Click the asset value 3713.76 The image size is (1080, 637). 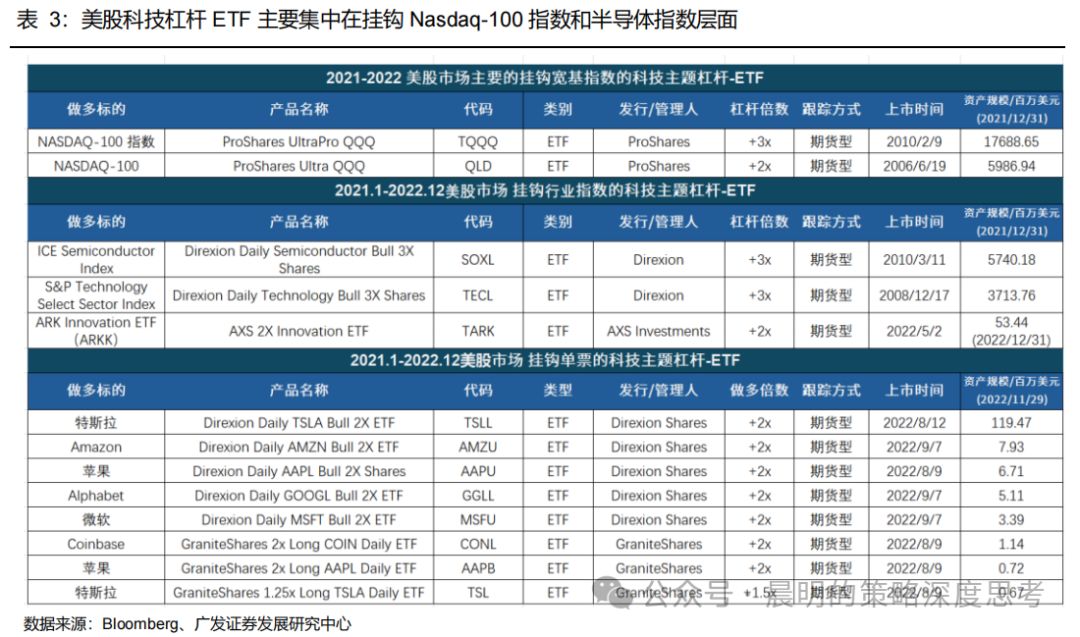(x=1011, y=295)
